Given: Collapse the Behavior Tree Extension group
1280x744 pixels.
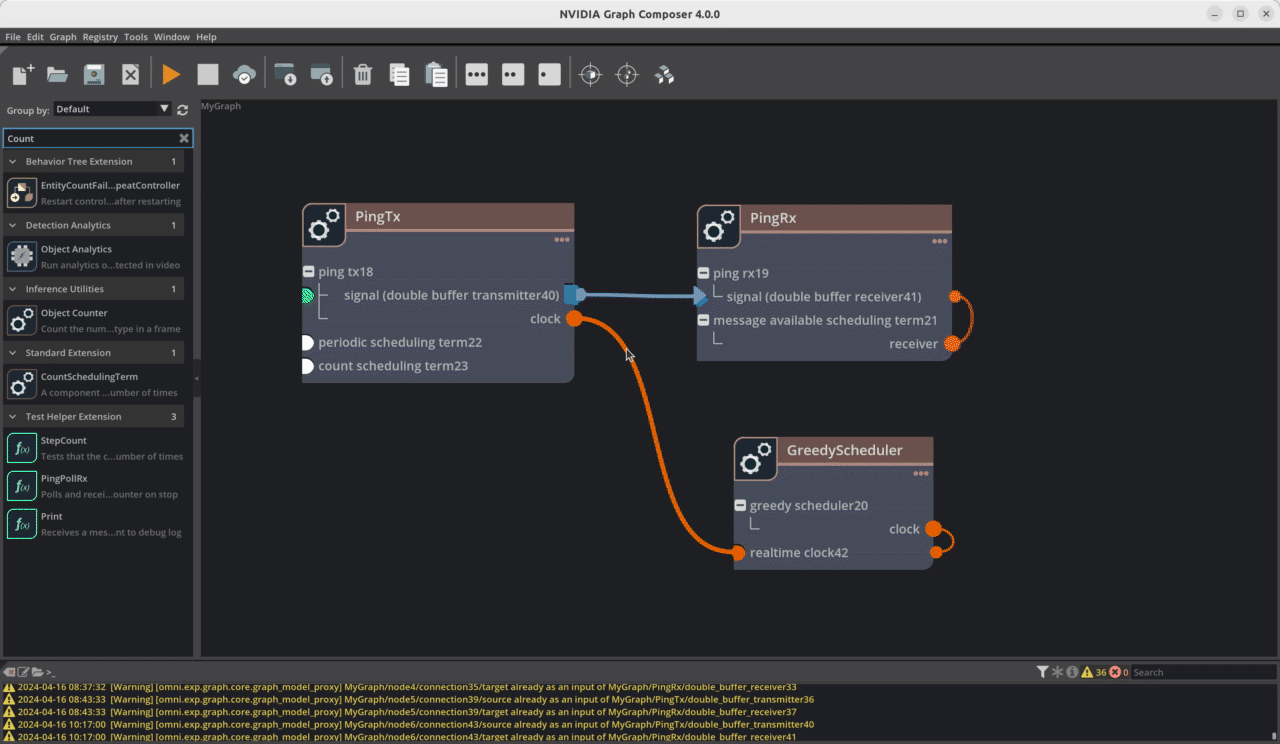Looking at the screenshot, I should (x=13, y=161).
